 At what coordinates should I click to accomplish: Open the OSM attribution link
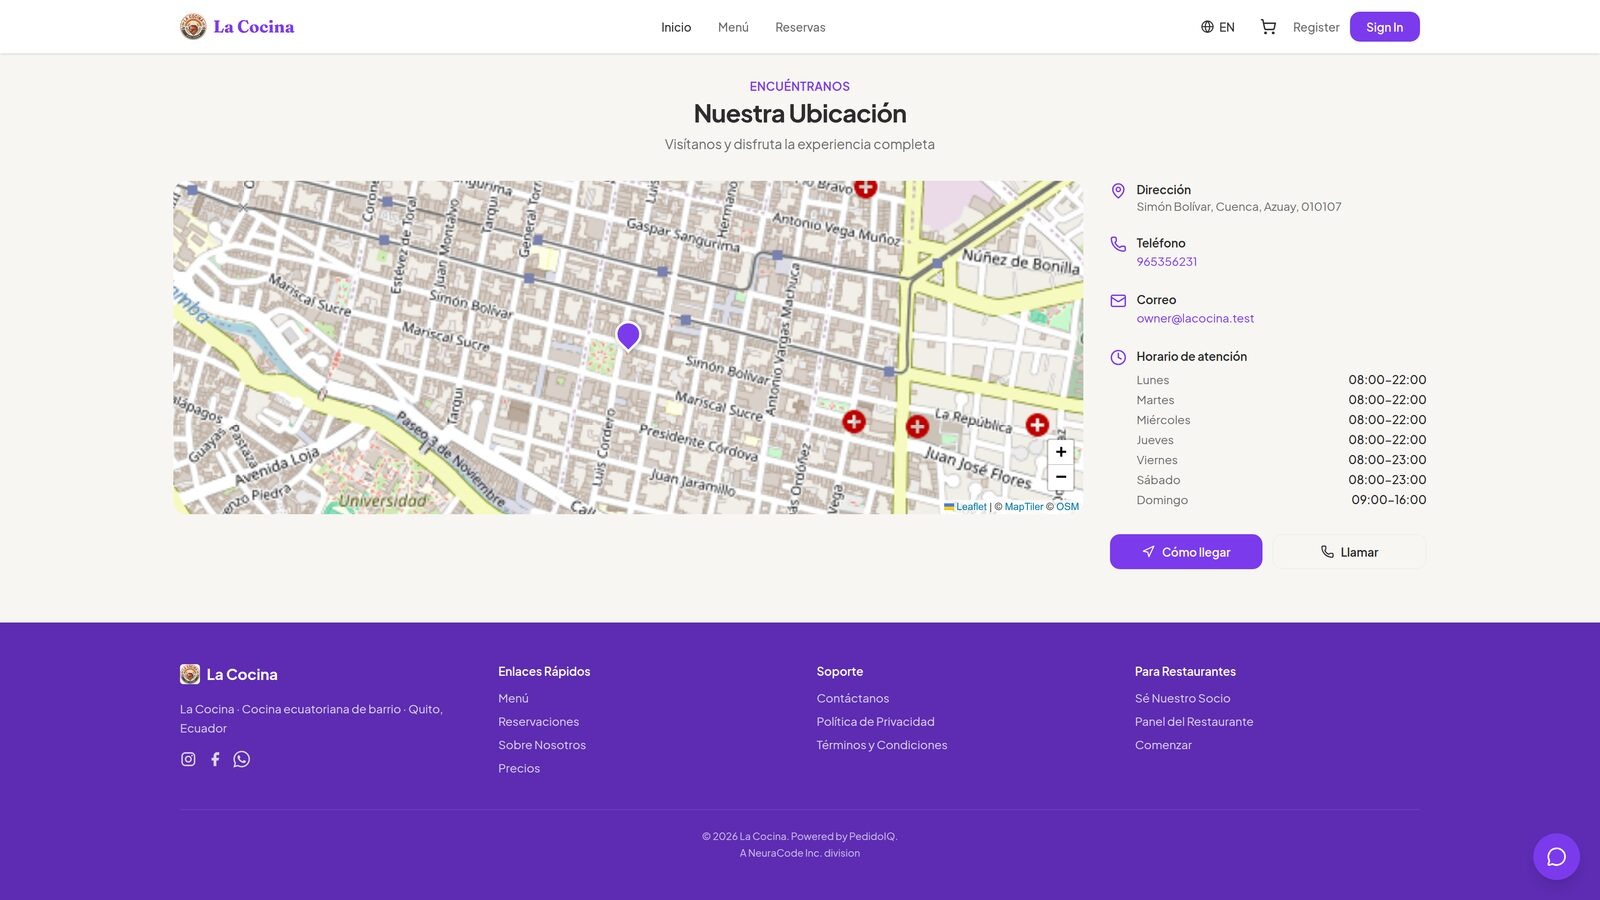pos(1068,507)
